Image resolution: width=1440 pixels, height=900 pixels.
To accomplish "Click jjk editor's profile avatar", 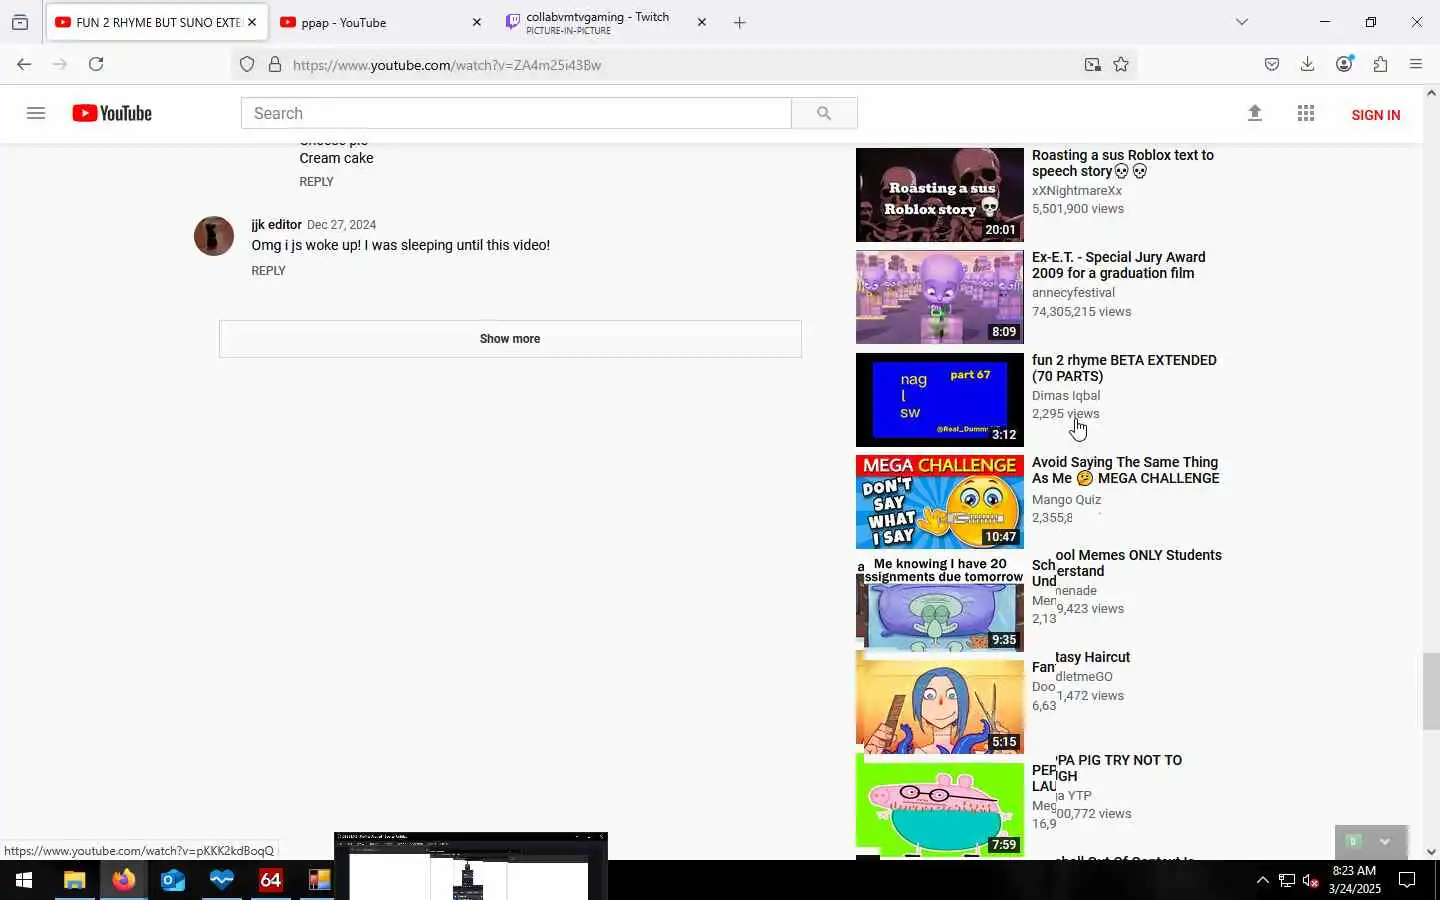I will click(x=213, y=236).
